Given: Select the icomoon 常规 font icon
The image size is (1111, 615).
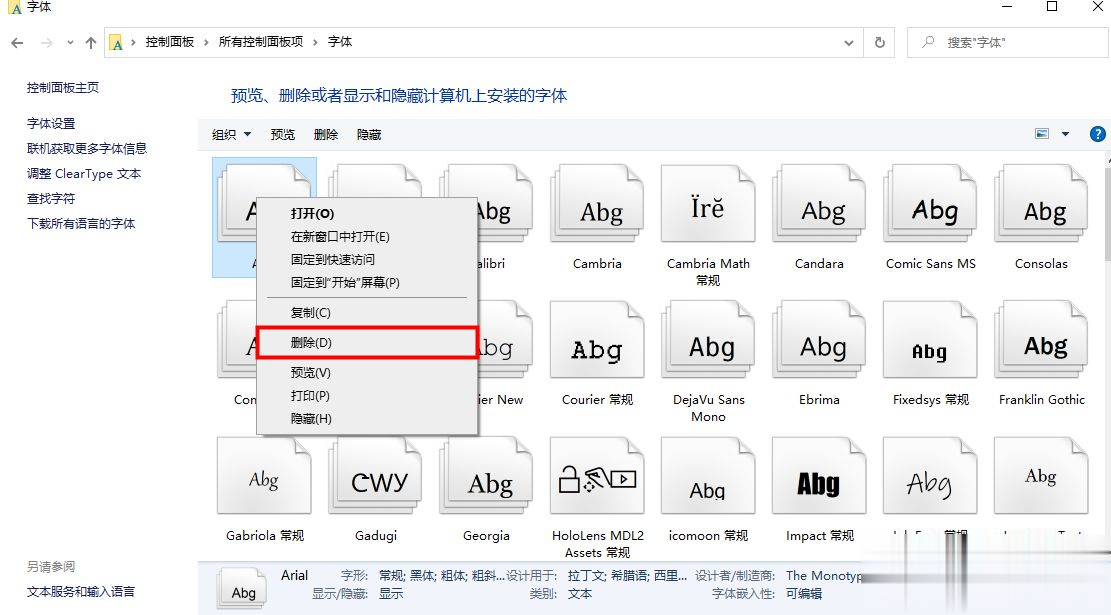Looking at the screenshot, I should [708, 476].
